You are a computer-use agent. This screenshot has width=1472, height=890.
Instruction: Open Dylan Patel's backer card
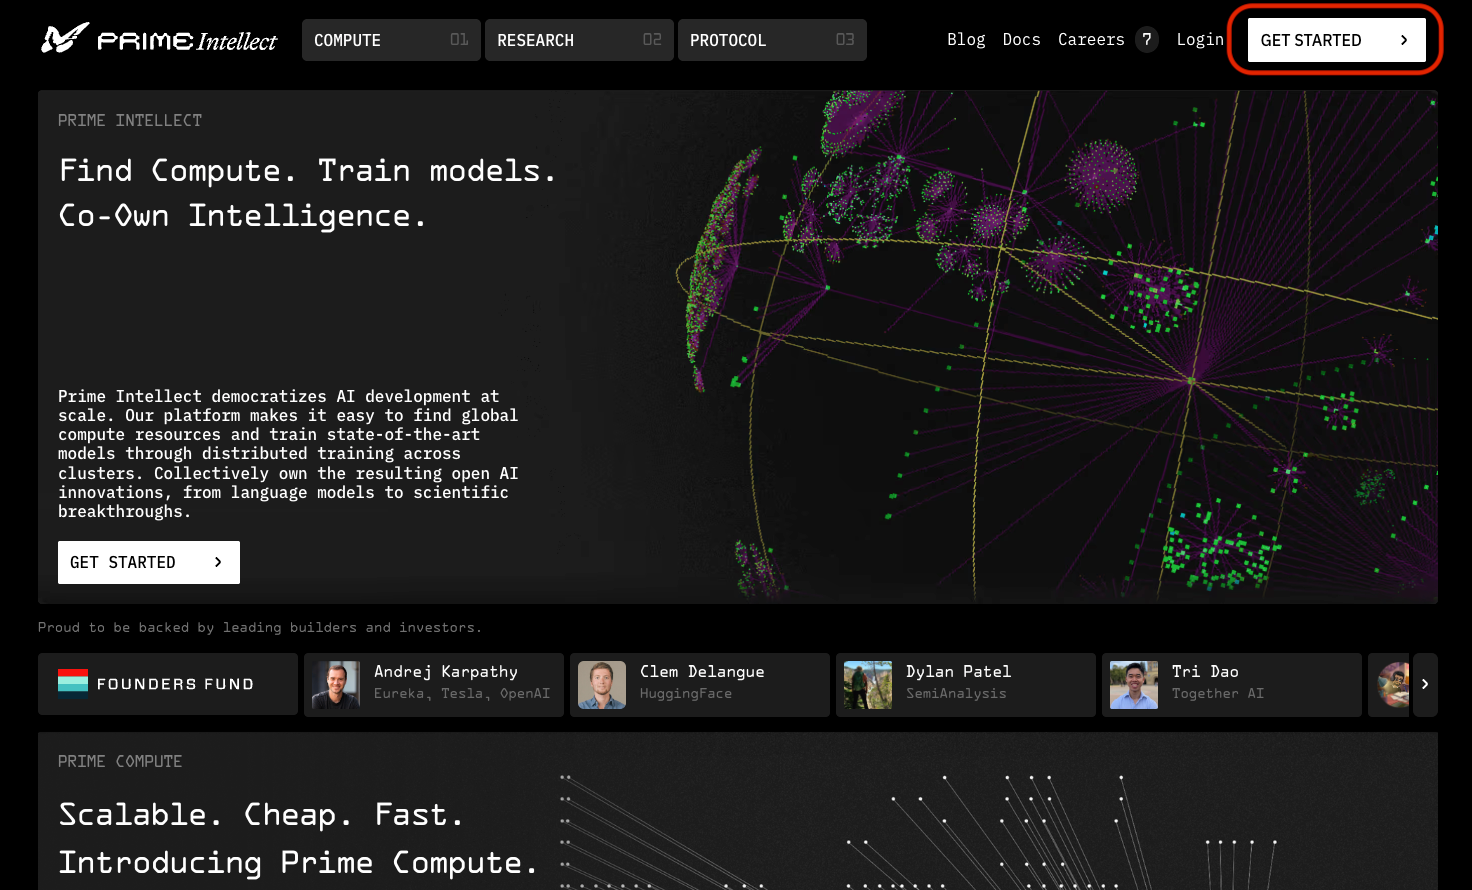point(966,685)
